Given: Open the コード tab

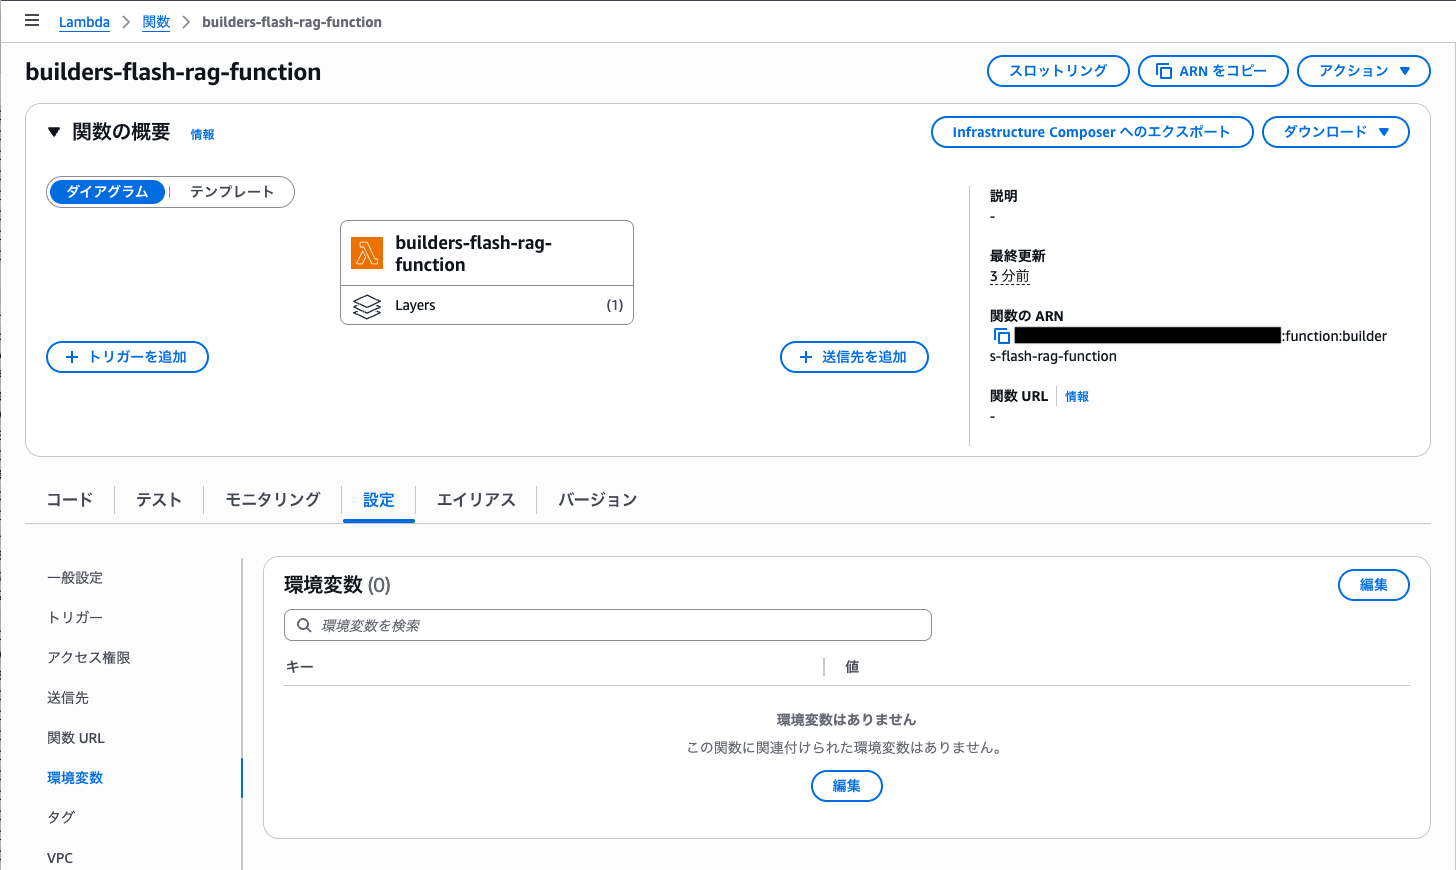Looking at the screenshot, I should click(70, 500).
